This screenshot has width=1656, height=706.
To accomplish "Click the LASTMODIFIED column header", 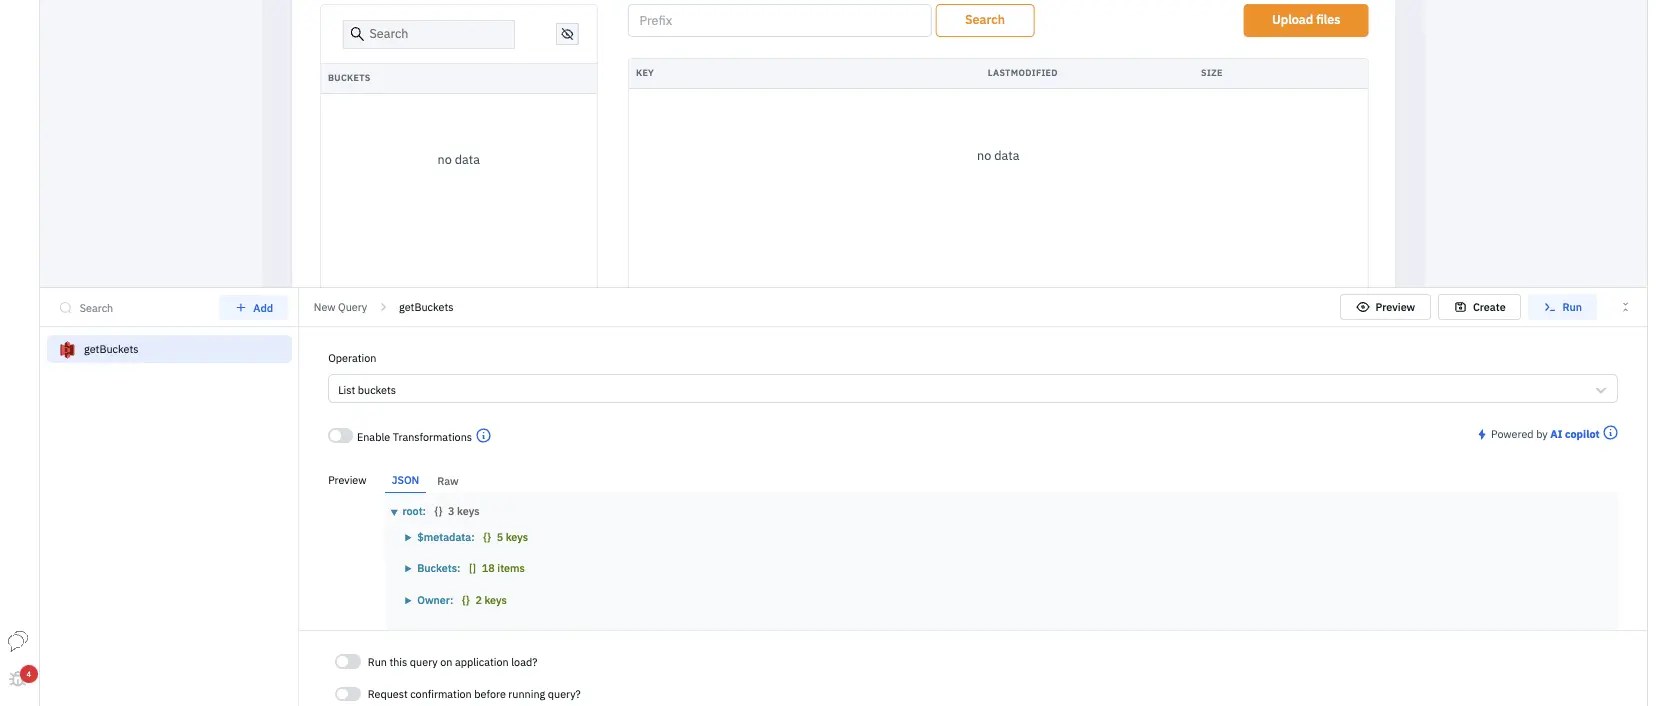I will coord(1022,73).
